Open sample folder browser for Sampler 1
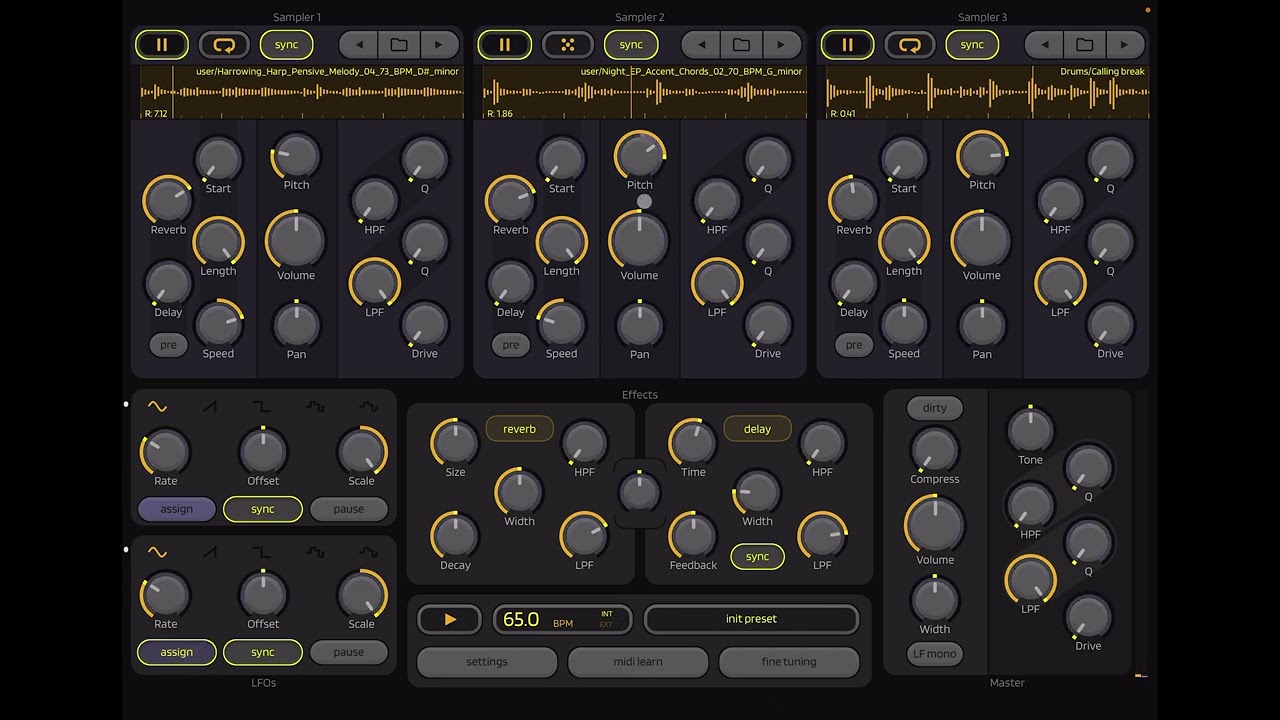1280x720 pixels. tap(398, 45)
